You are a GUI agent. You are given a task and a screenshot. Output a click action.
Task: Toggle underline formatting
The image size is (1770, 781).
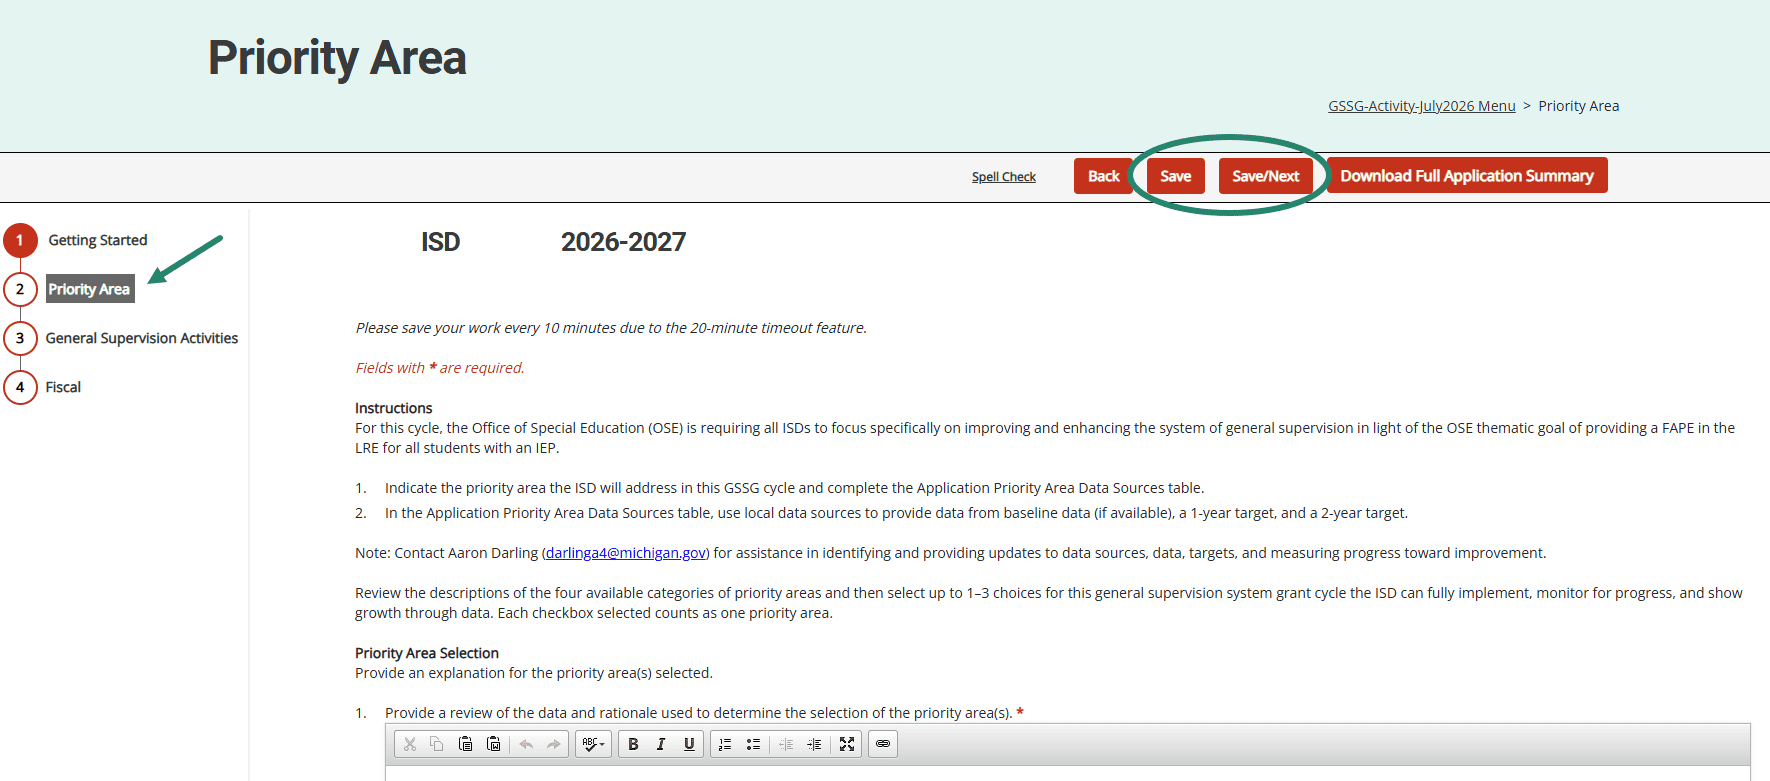[689, 744]
